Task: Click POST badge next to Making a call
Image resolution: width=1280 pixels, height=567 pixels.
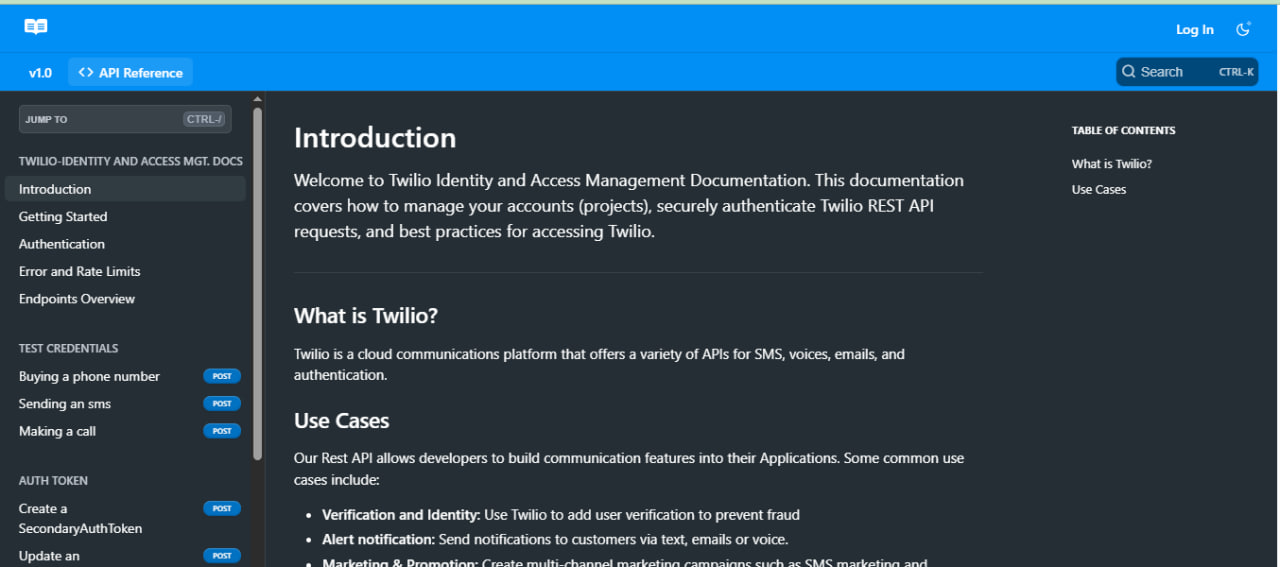Action: [222, 431]
